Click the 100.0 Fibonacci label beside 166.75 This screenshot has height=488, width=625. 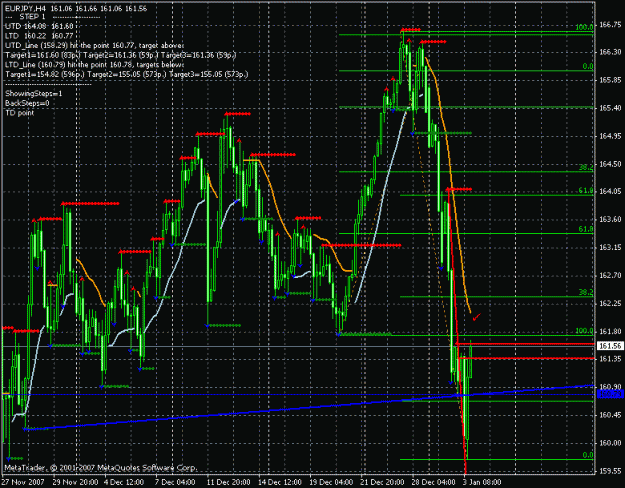click(x=584, y=27)
